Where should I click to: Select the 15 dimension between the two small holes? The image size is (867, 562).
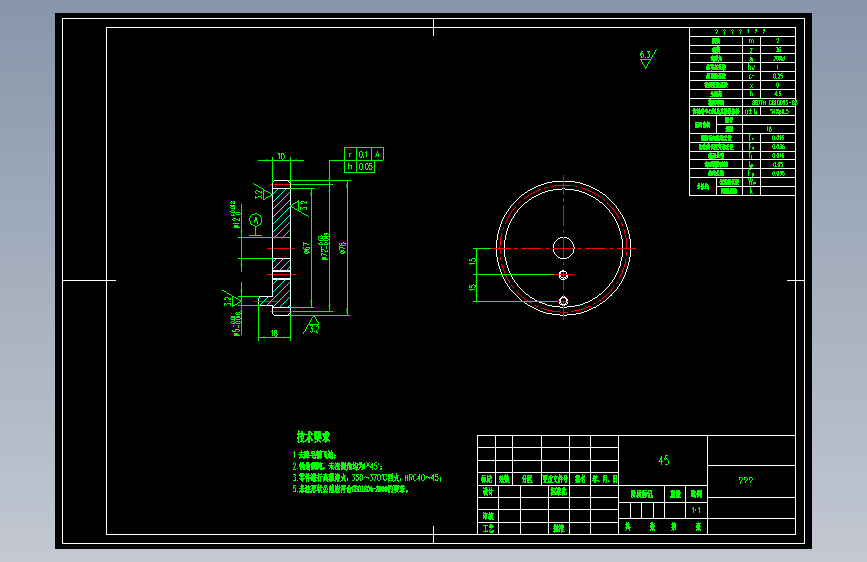point(473,288)
